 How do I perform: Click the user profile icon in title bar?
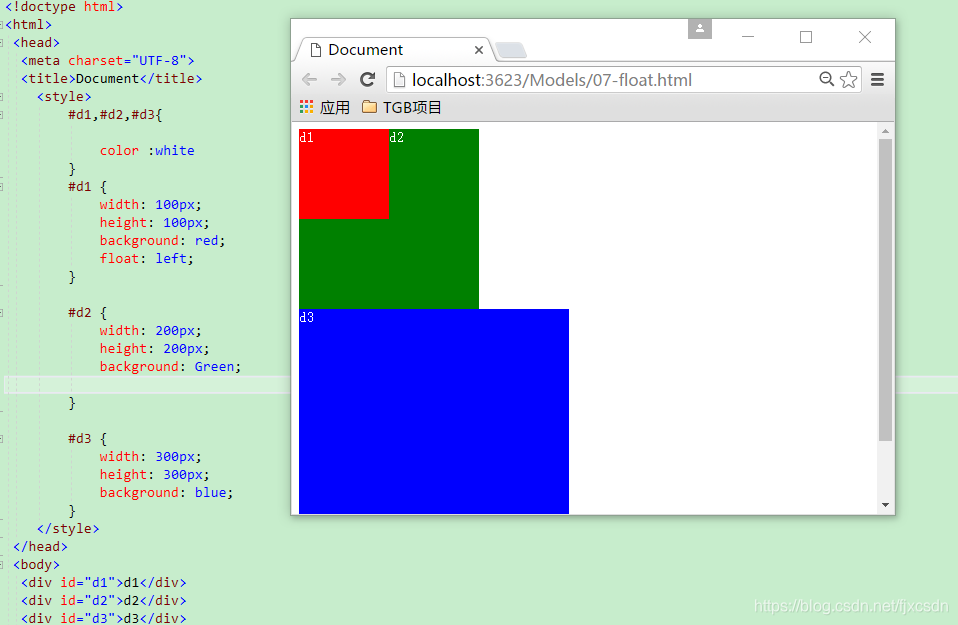click(x=700, y=29)
